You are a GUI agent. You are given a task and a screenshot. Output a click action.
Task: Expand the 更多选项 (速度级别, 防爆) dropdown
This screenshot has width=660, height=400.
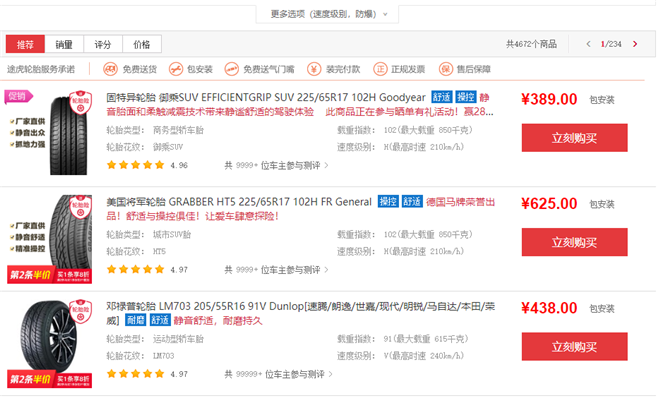(x=327, y=14)
